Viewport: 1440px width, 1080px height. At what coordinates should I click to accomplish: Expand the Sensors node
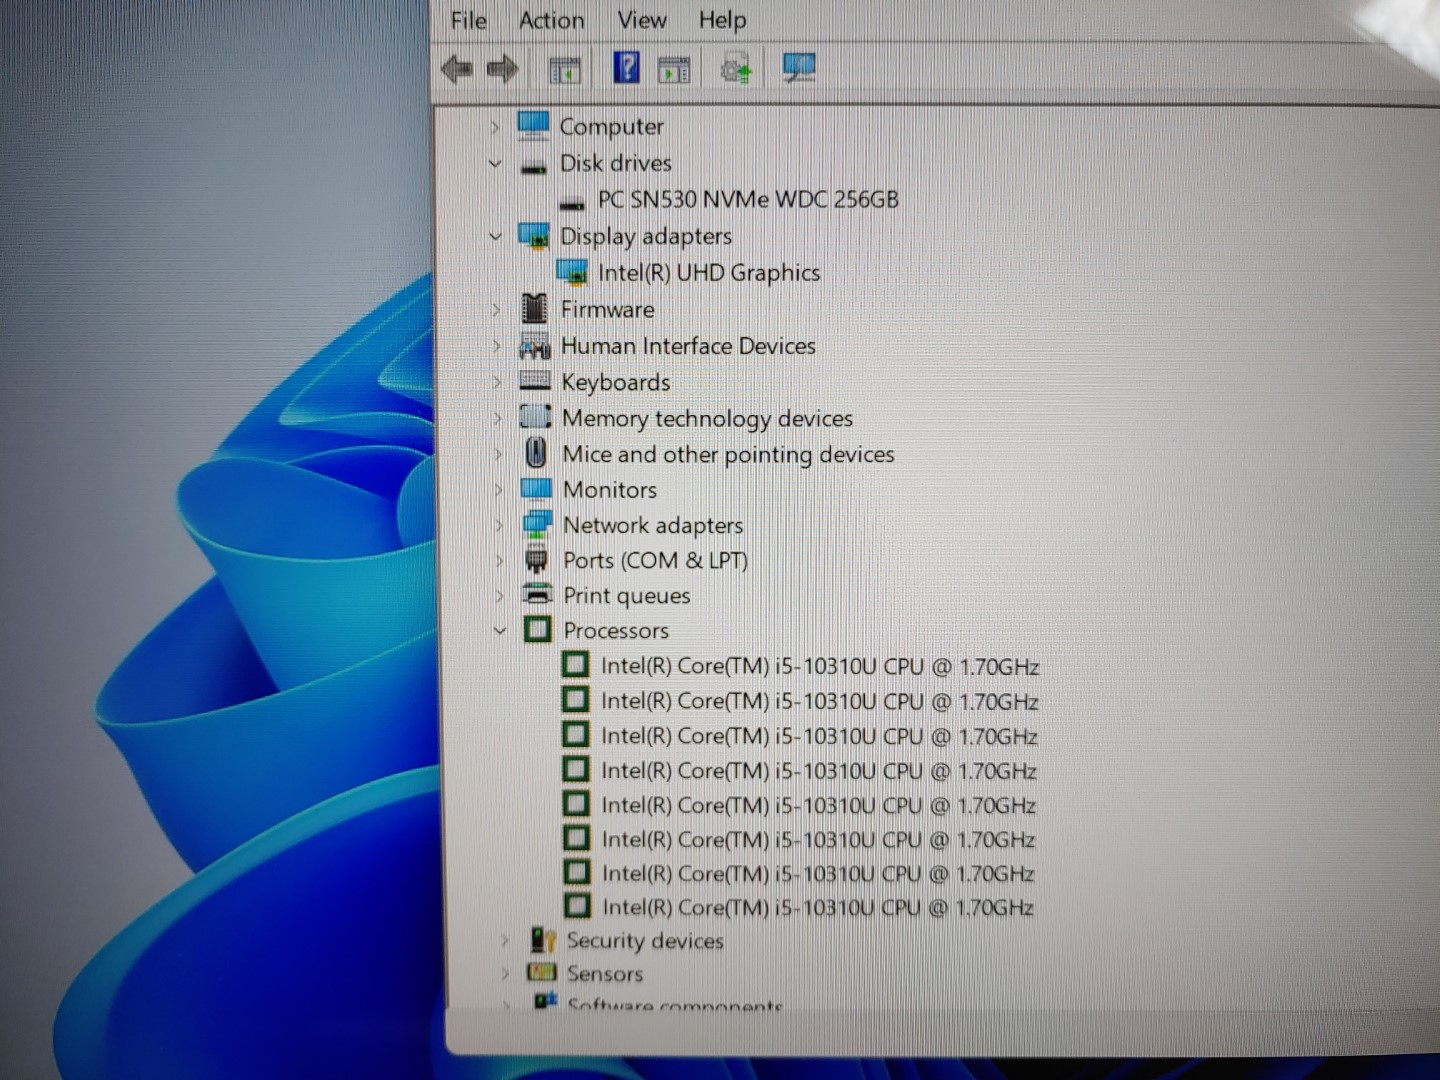(x=505, y=973)
